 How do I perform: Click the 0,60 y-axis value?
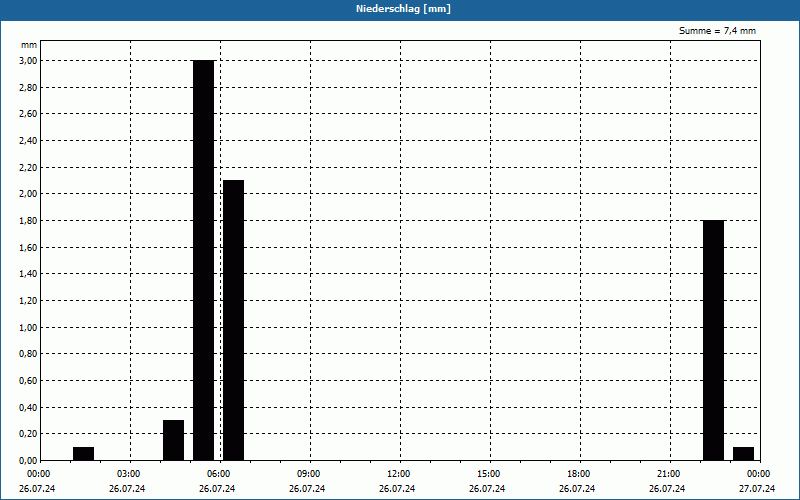point(28,381)
